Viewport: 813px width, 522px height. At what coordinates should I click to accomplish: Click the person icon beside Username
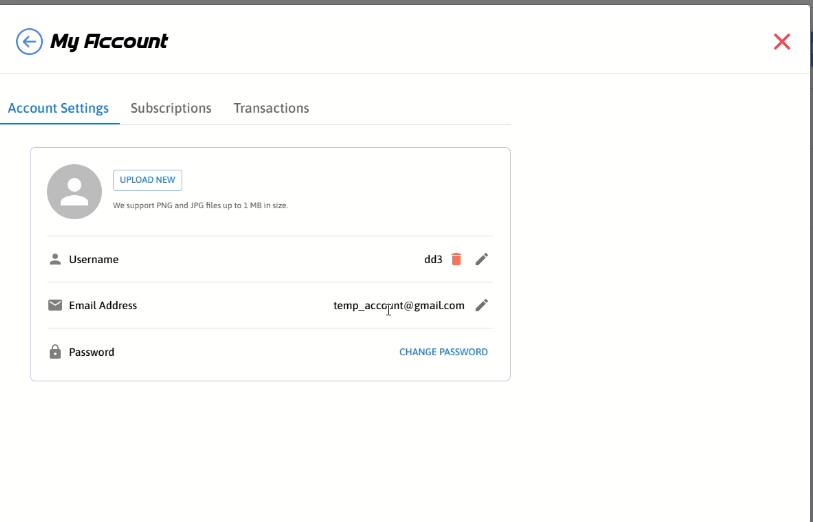[x=55, y=259]
